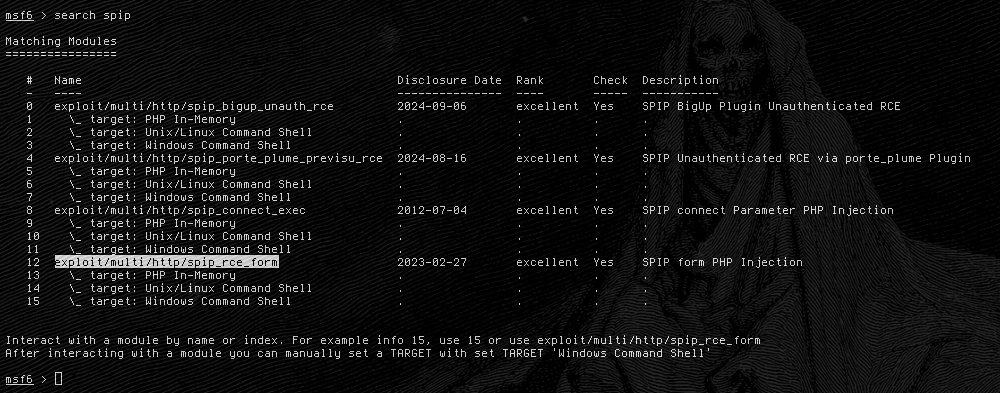Select the spip_bigup_unauth_rce module name
Viewport: 1000px width, 393px height.
[x=194, y=107]
